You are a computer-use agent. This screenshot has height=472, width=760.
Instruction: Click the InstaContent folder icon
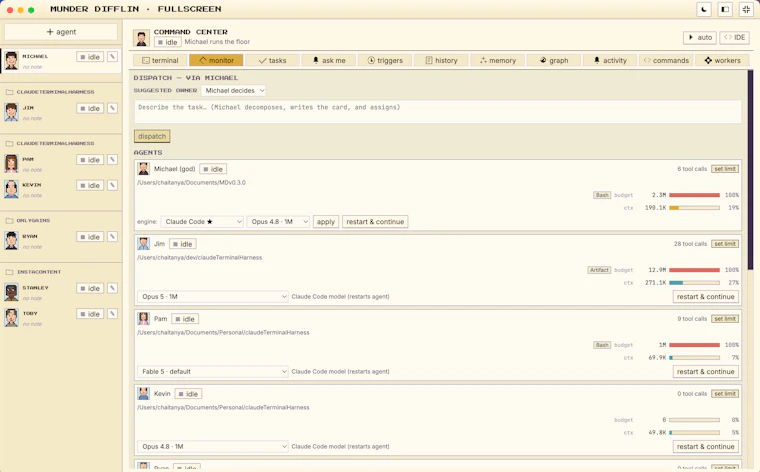tap(9, 272)
